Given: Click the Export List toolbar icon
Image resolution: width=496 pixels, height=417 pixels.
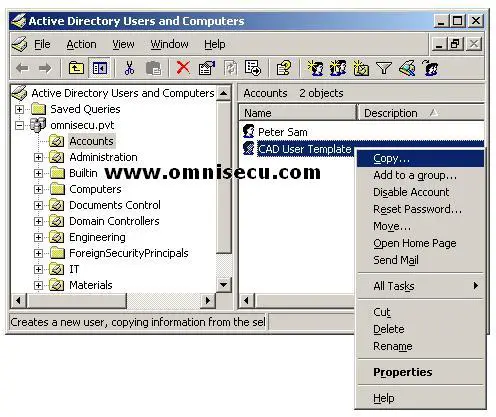Looking at the screenshot, I should (x=253, y=68).
